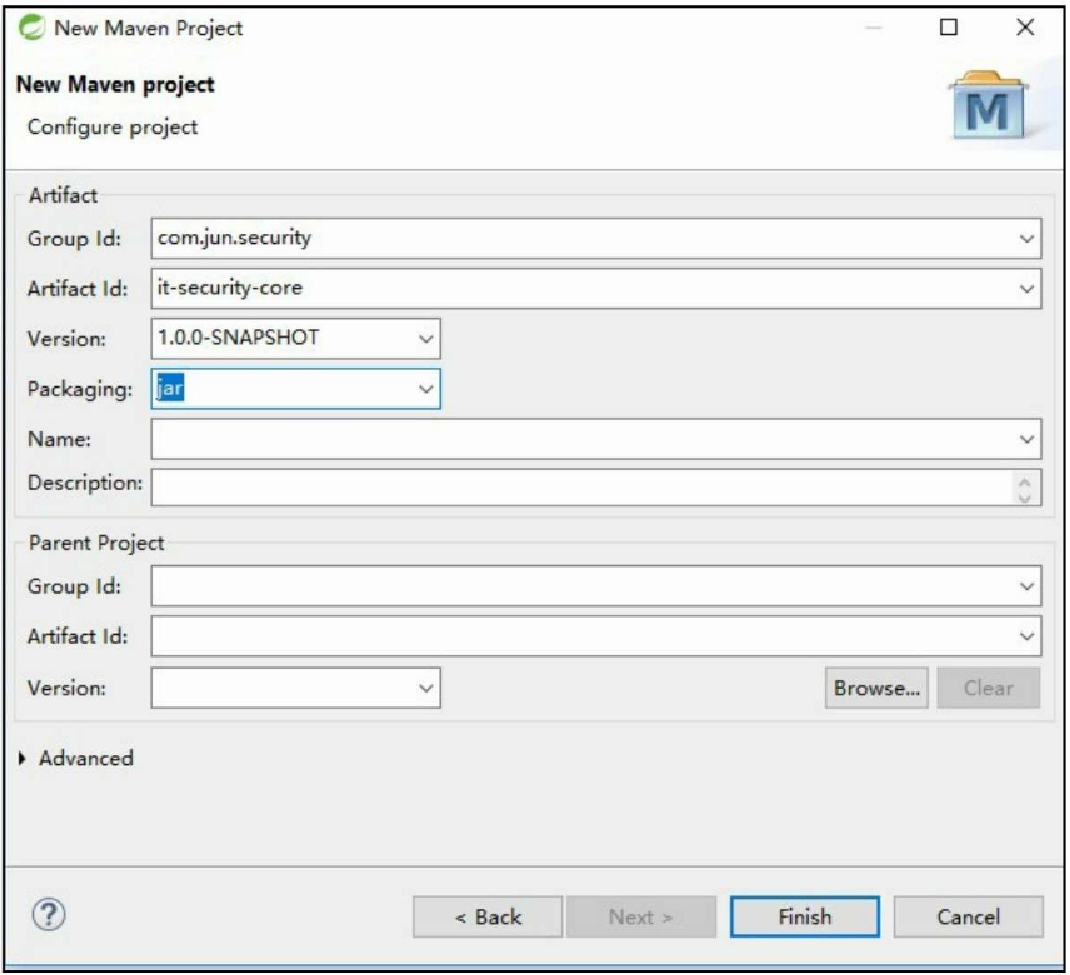Image resolution: width=1070 pixels, height=975 pixels.
Task: Minimize the New Maven Project dialog
Action: point(873,28)
